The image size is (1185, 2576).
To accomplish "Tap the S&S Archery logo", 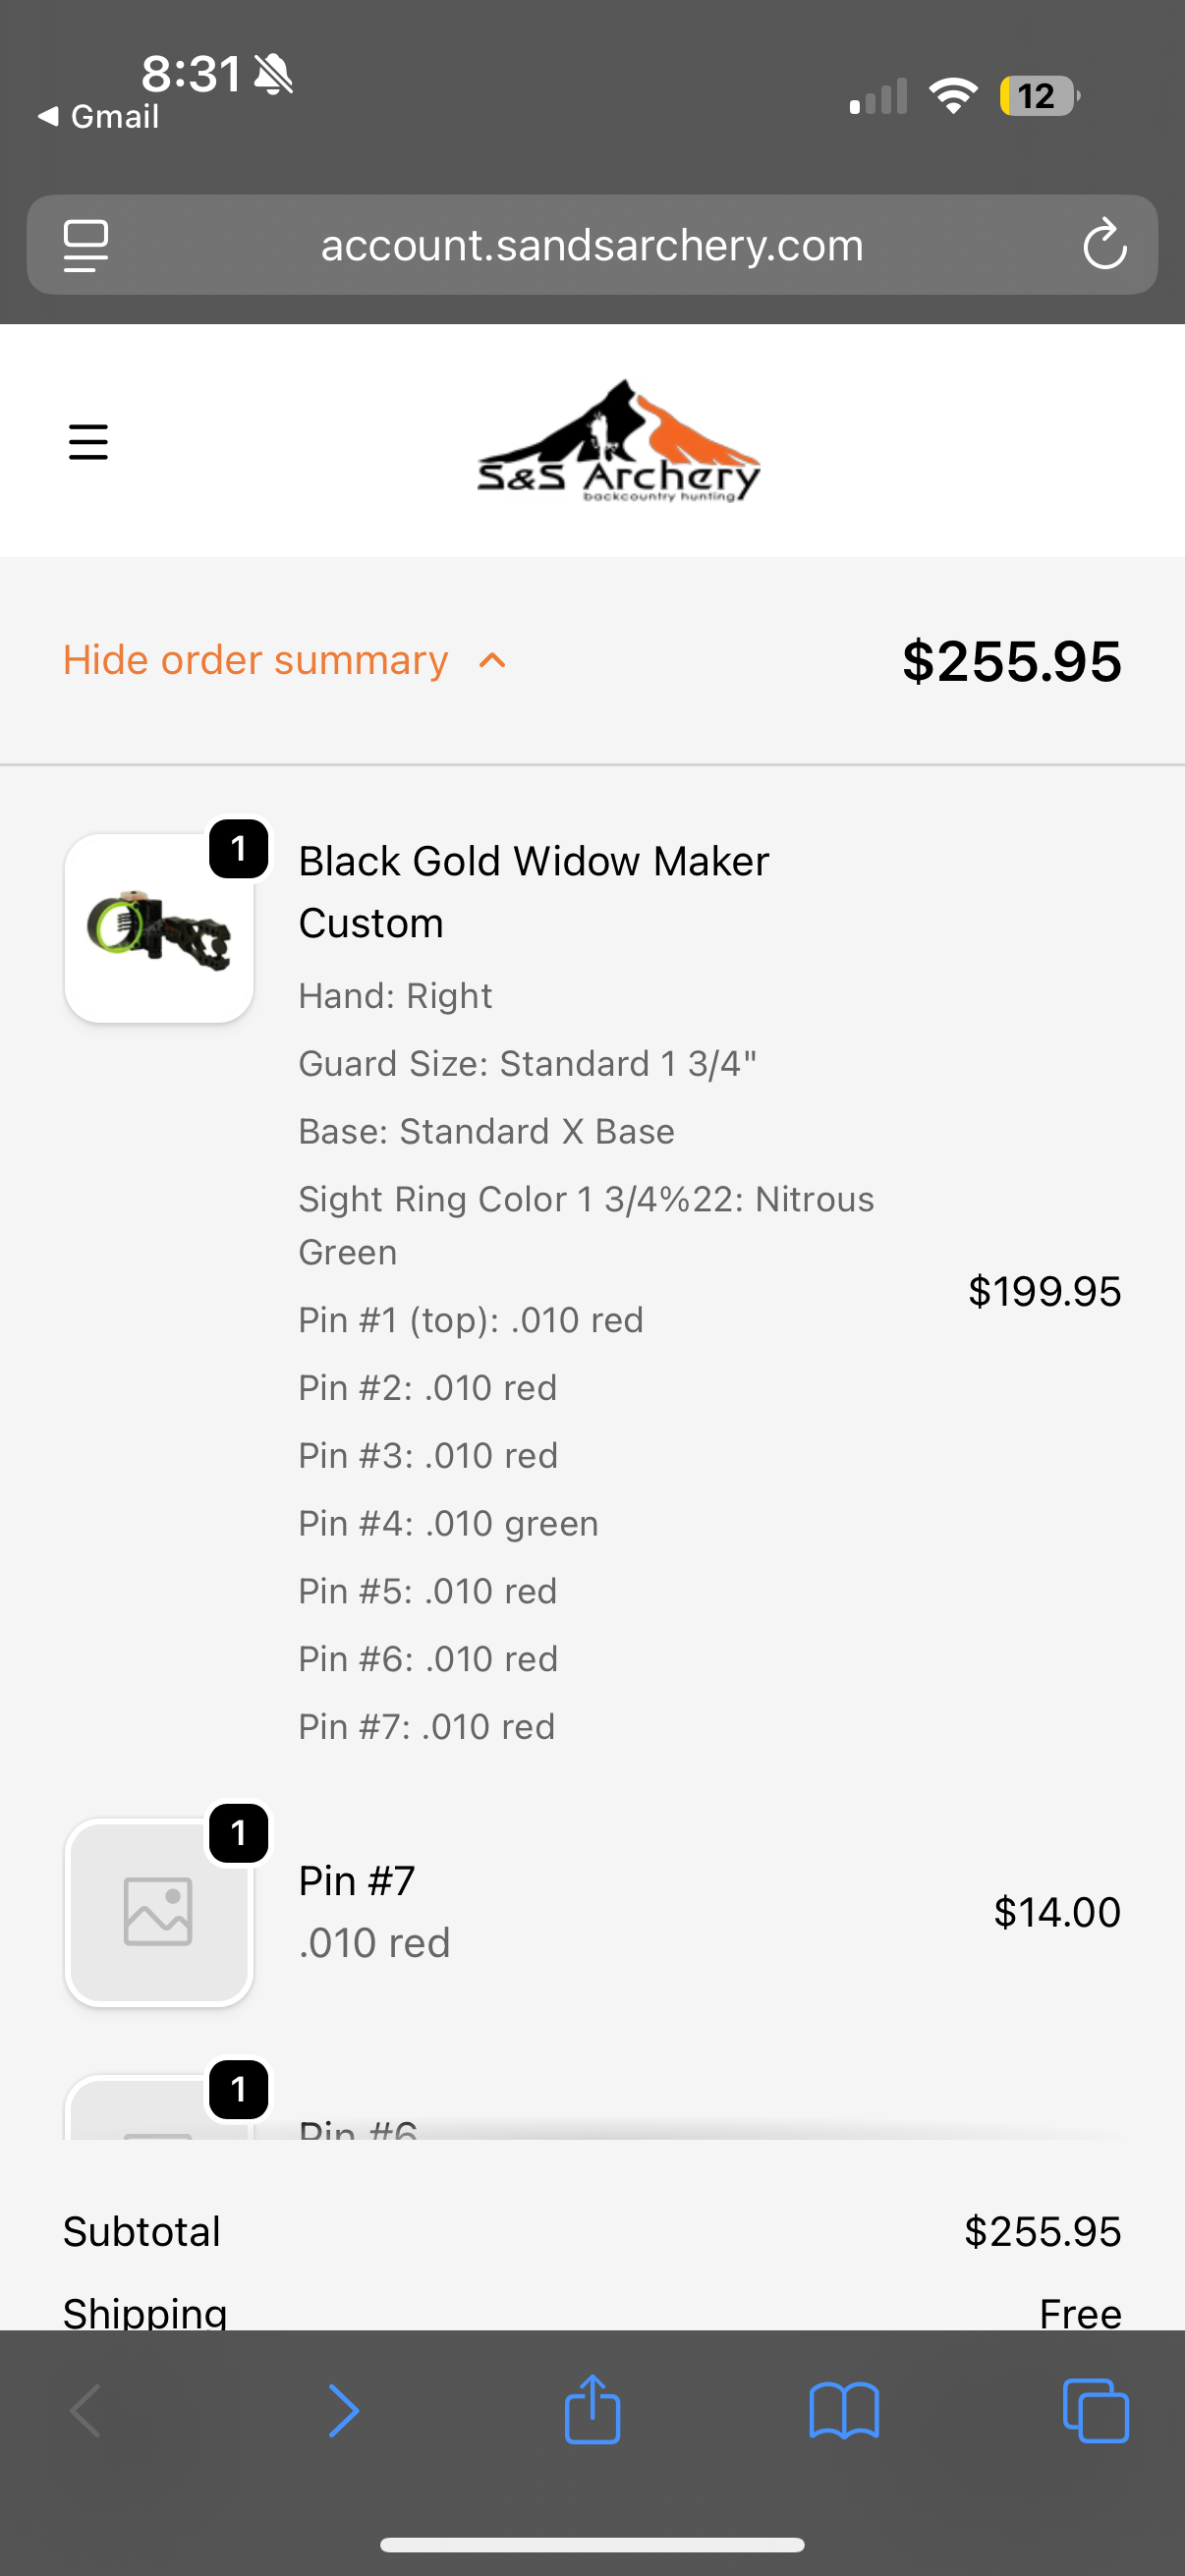I will click(x=619, y=441).
